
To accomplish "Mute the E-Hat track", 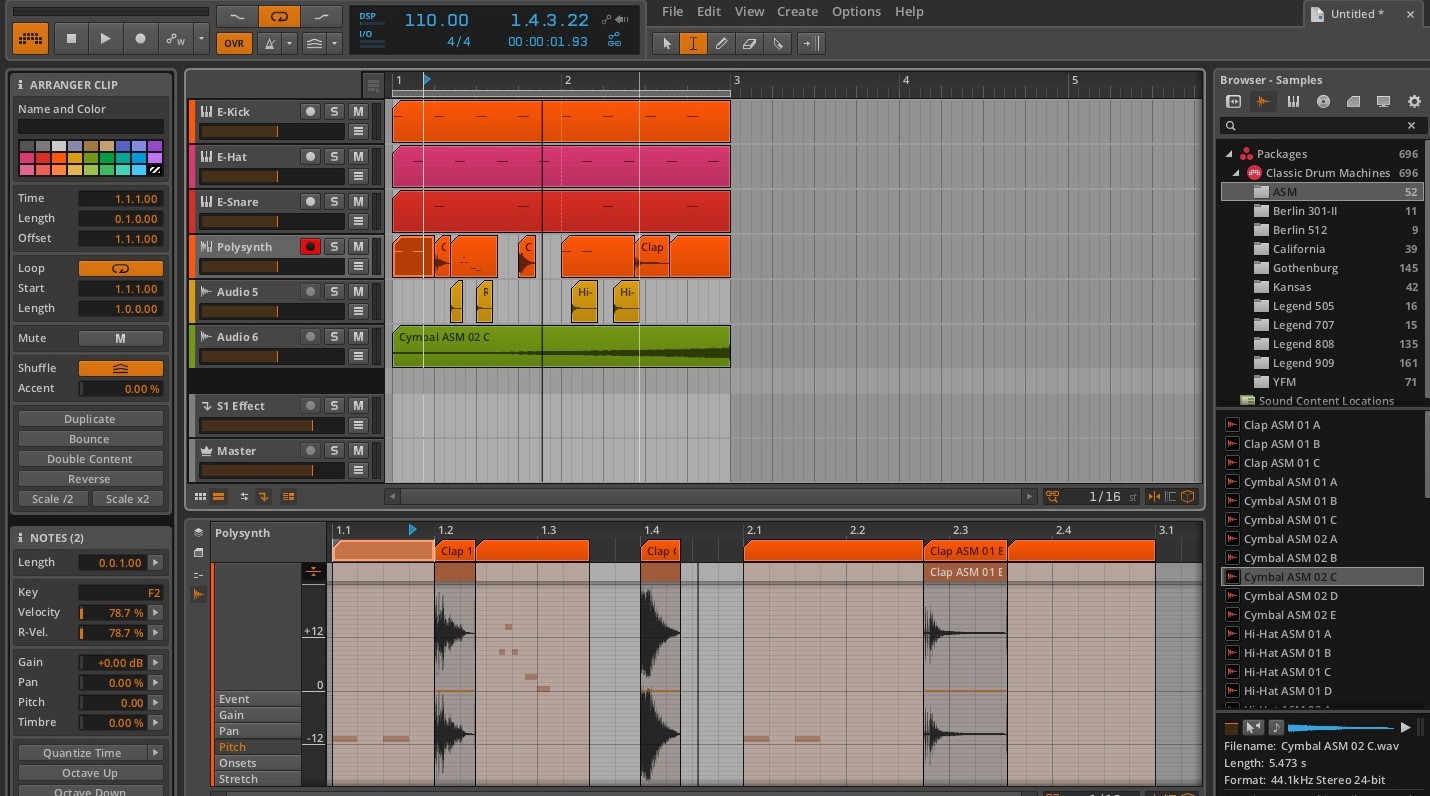I will [x=358, y=157].
